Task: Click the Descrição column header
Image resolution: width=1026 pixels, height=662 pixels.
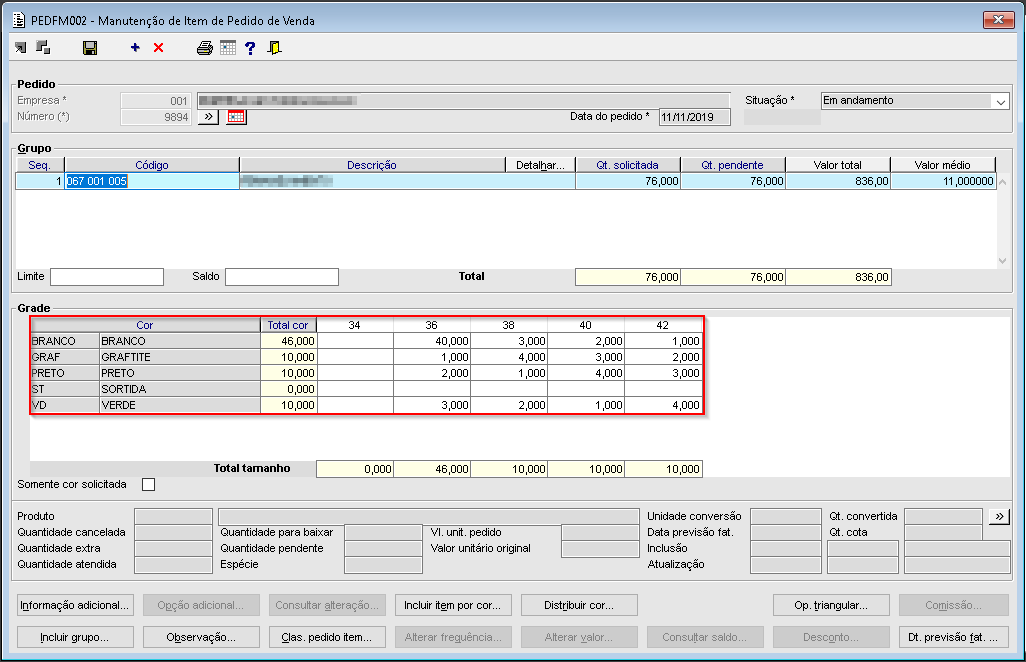Action: [372, 165]
